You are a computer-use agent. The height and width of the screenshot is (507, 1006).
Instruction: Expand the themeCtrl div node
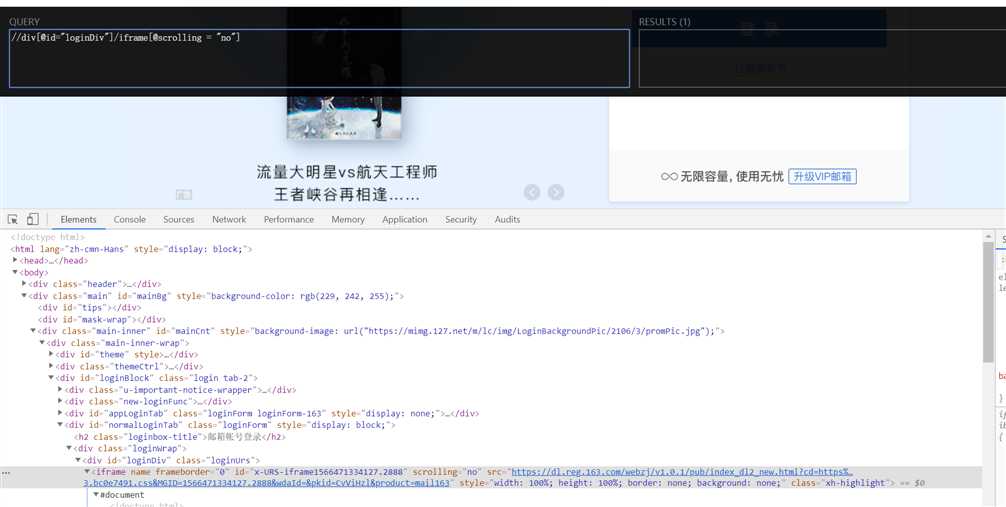[51, 366]
